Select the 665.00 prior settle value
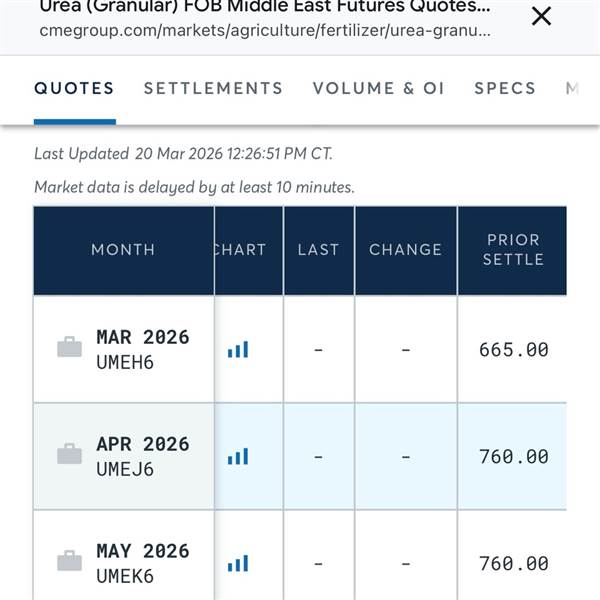The image size is (600, 600). [x=513, y=350]
